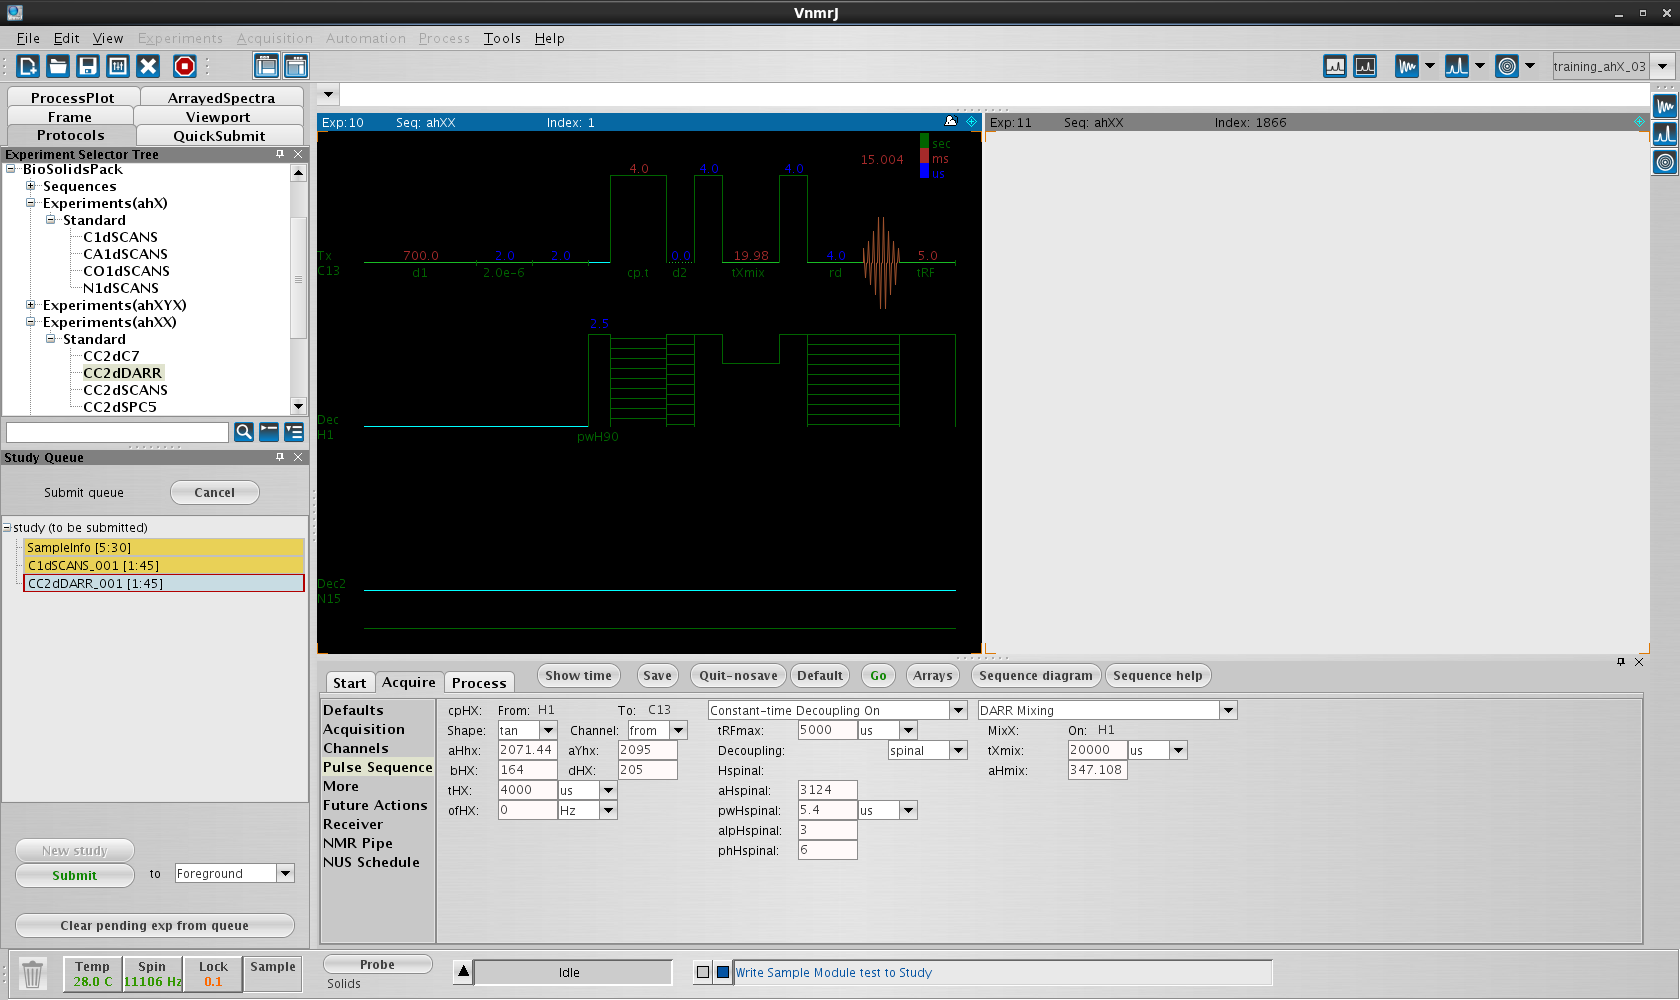The width and height of the screenshot is (1680, 1000).
Task: Expand the Experiments(ahXYX) tree node
Action: pyautogui.click(x=30, y=305)
